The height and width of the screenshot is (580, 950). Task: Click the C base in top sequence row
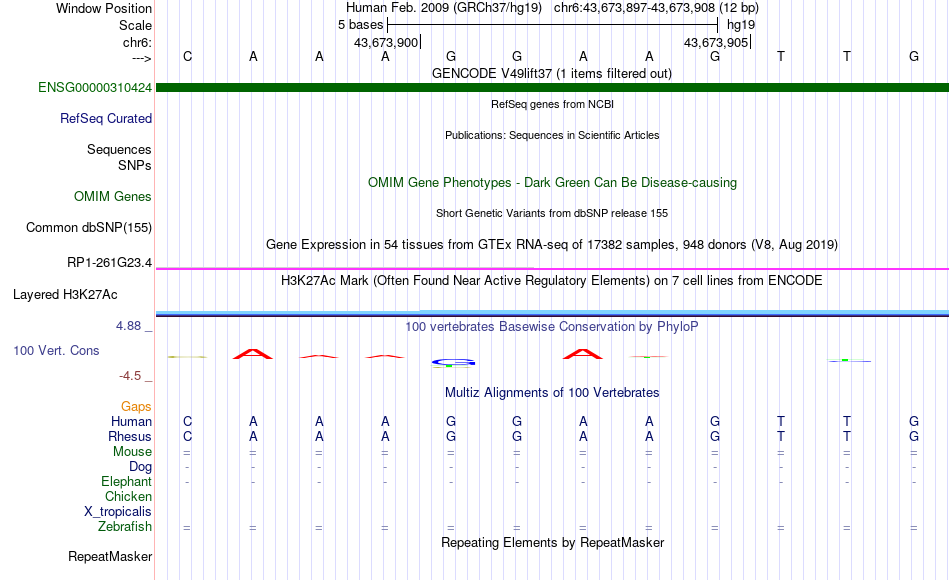pyautogui.click(x=187, y=56)
